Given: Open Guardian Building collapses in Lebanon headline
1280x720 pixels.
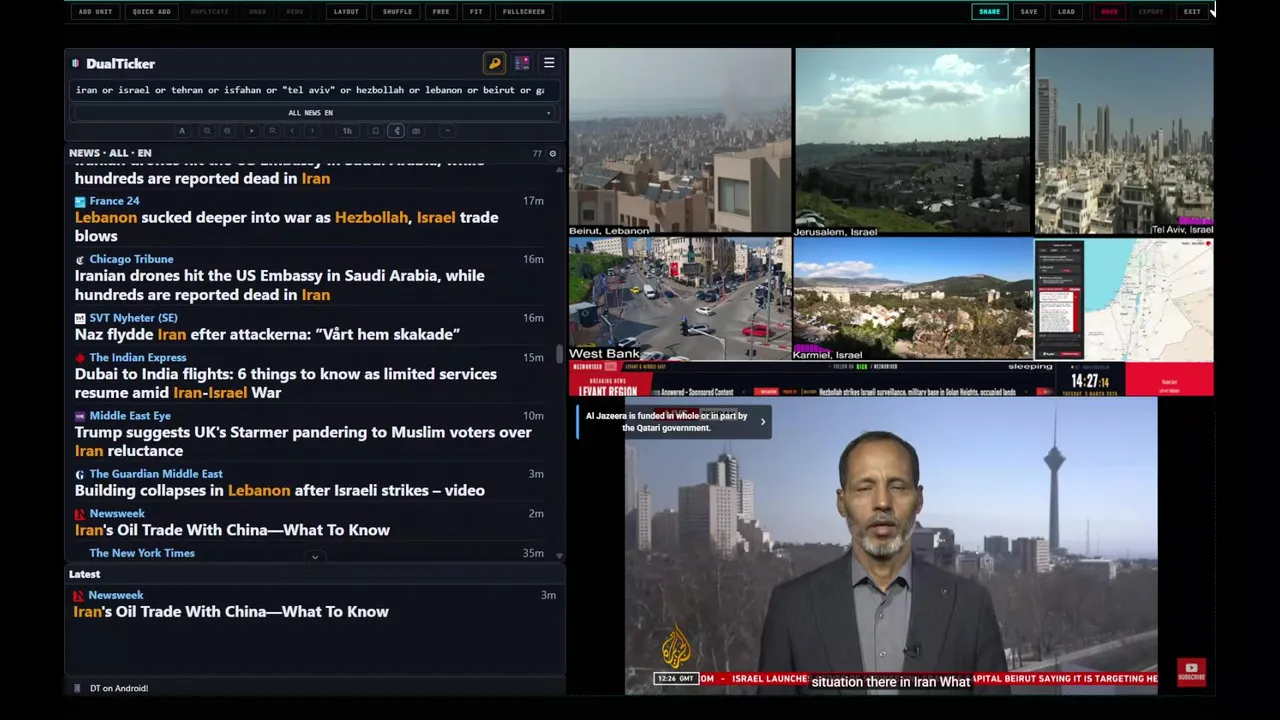Looking at the screenshot, I should (x=279, y=490).
